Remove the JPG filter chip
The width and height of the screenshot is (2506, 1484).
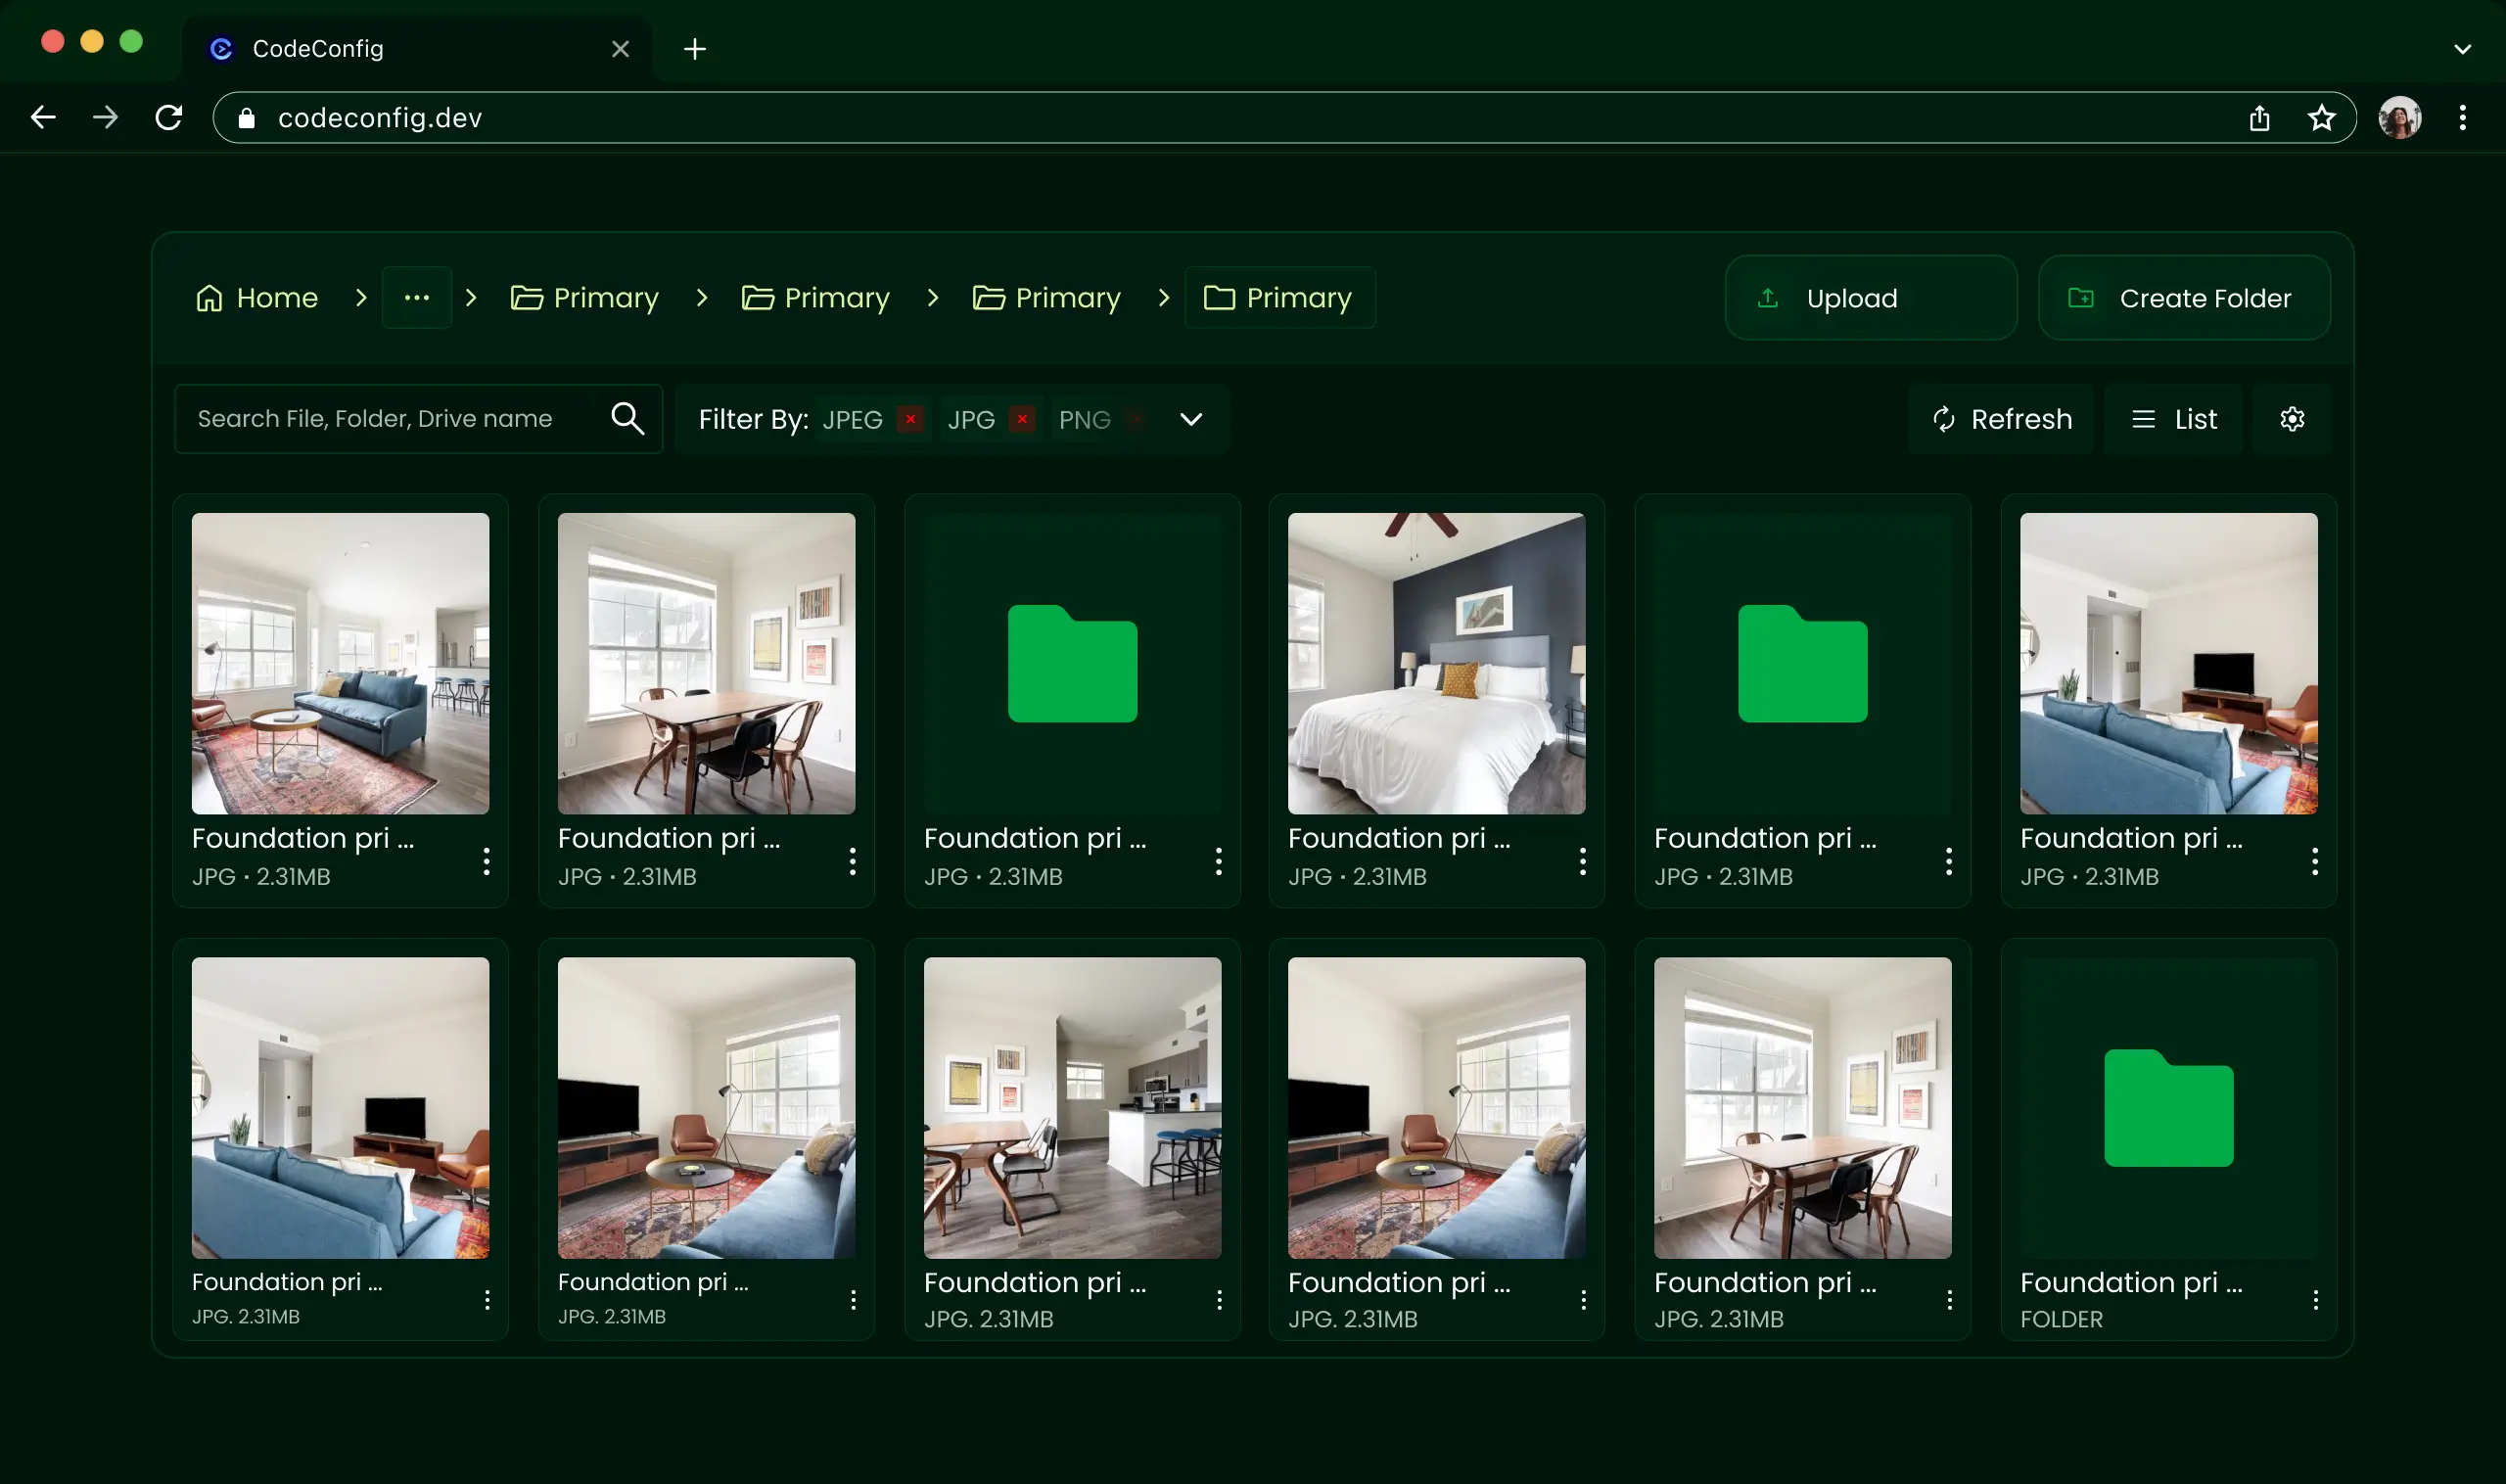[x=1021, y=419]
